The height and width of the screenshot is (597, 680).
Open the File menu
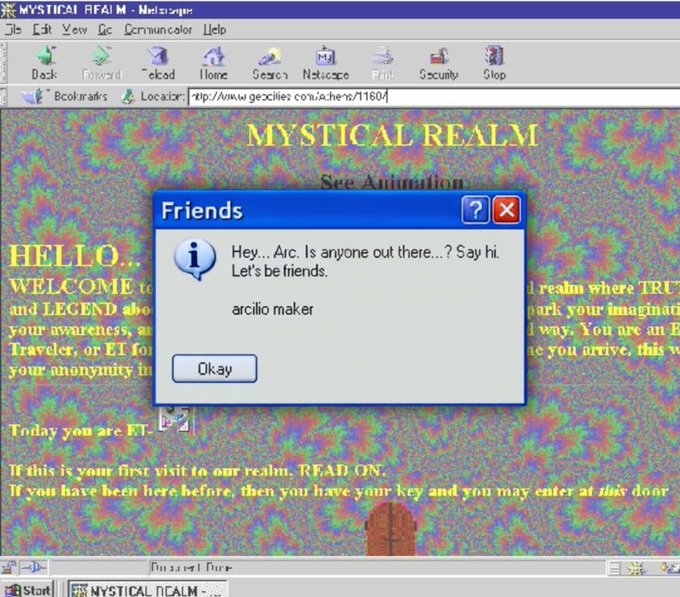click(x=13, y=29)
